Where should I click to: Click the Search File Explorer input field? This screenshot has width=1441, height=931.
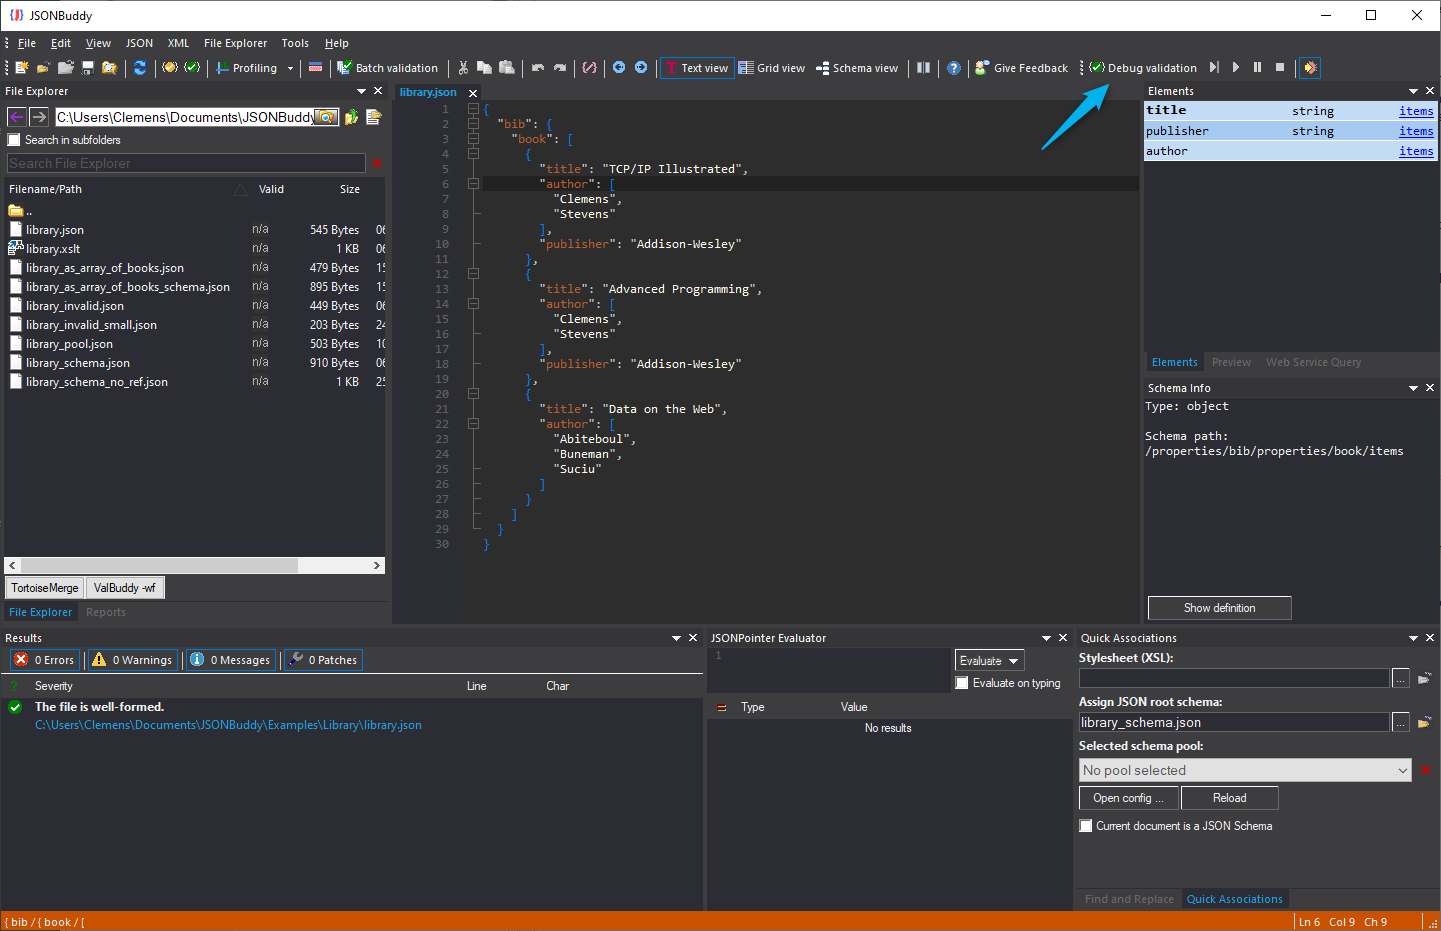click(x=186, y=163)
